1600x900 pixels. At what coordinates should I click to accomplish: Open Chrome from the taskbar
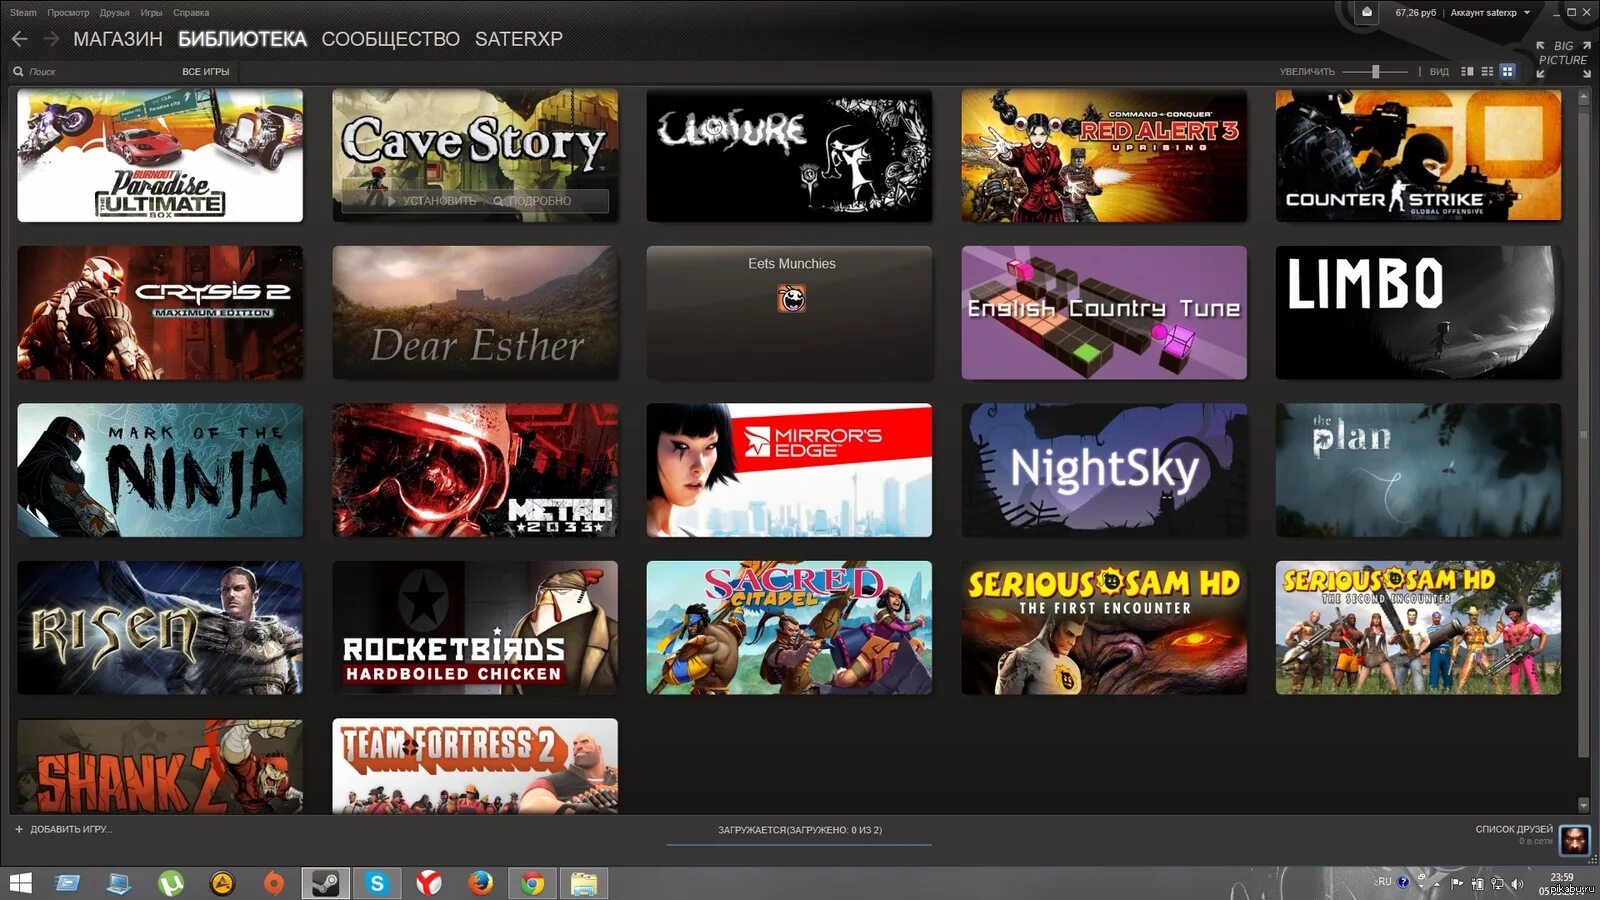[x=532, y=883]
